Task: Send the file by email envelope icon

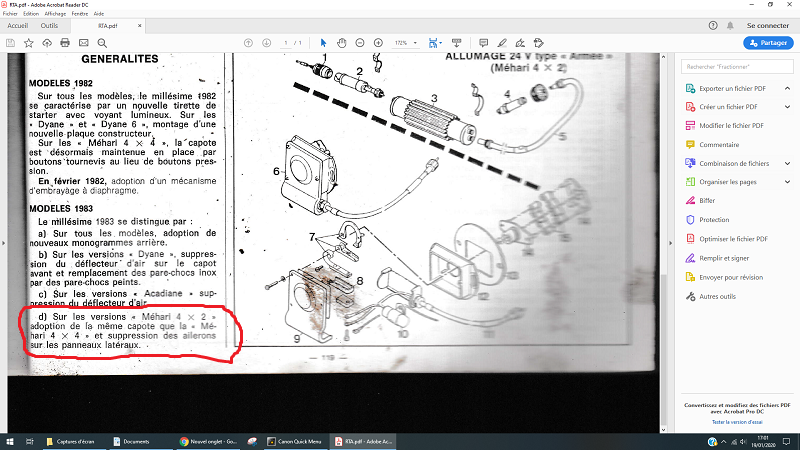Action: pos(84,43)
